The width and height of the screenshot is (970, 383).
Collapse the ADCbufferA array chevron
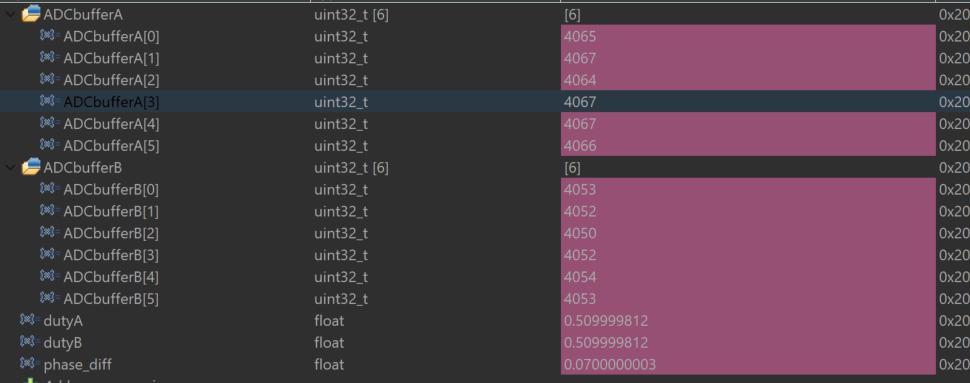click(9, 14)
